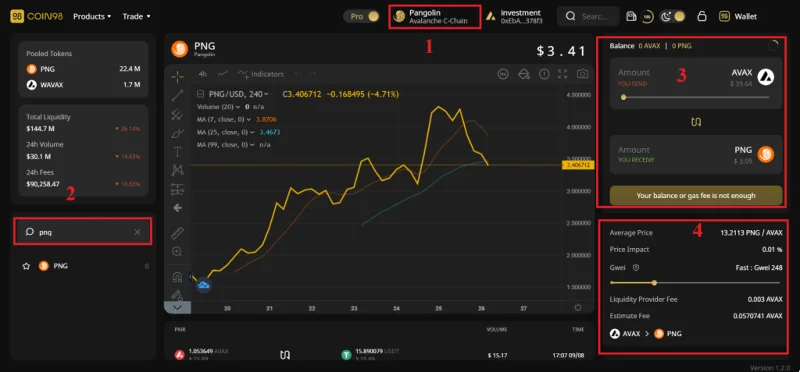This screenshot has width=800, height=372.
Task: Toggle the dark mode moon switch
Action: coord(672,16)
